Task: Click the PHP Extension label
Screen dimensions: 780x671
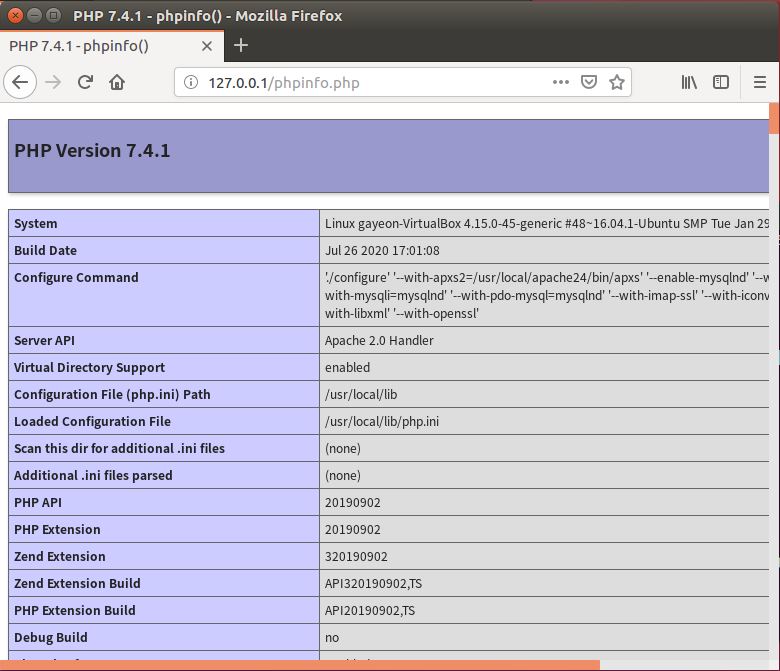Action: (x=57, y=530)
